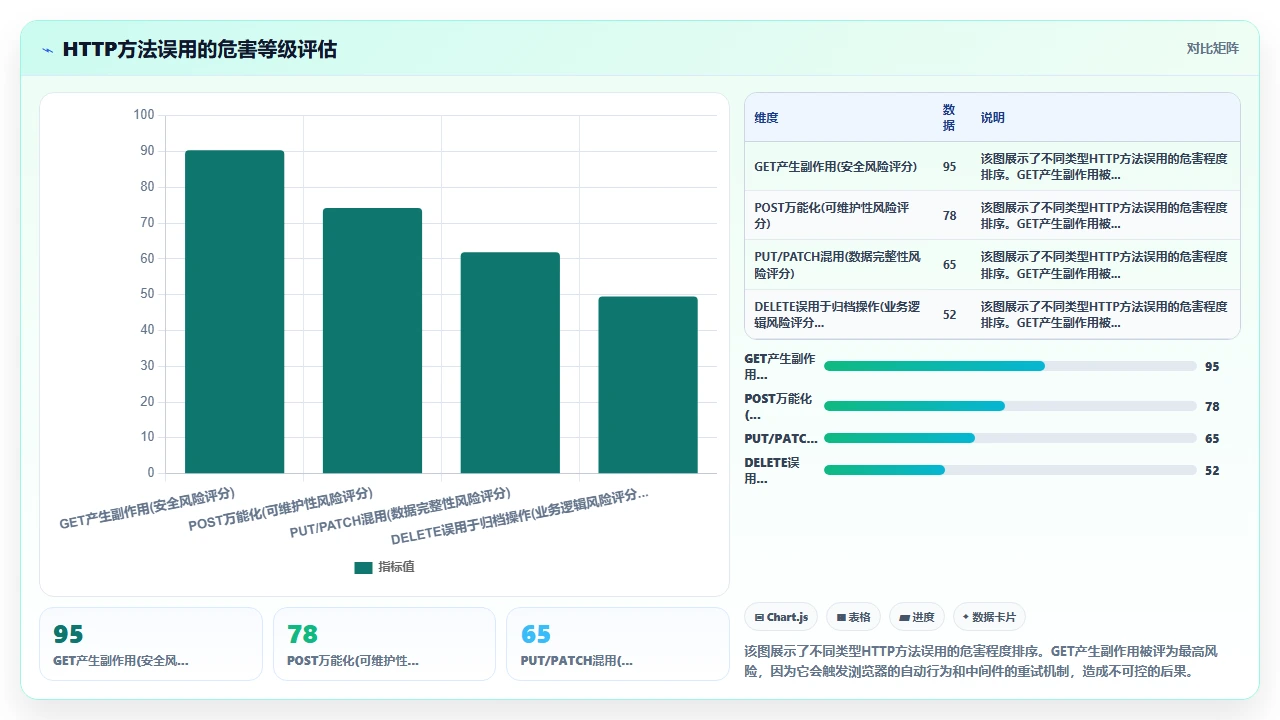Viewport: 1280px width, 720px height.
Task: Click the DELETE误用于归档操作 bar in chart
Action: [648, 384]
